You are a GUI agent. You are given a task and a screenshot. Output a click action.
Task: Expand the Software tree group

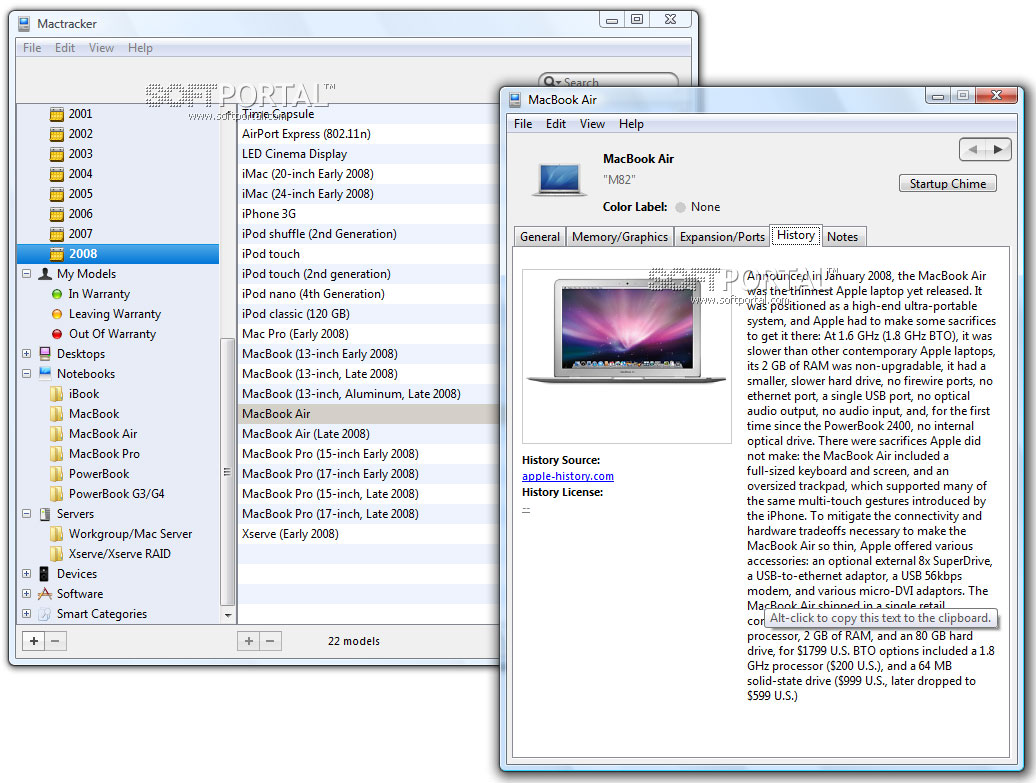point(26,593)
